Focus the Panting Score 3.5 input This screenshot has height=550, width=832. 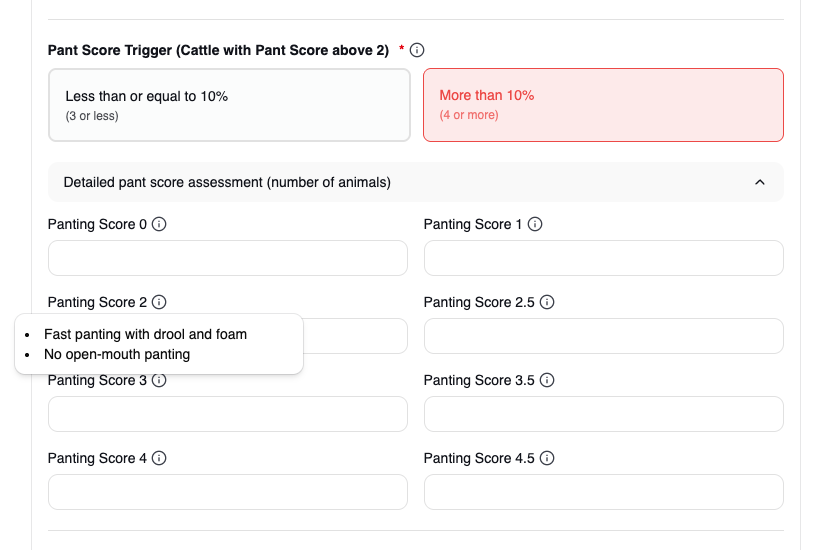[x=604, y=414]
